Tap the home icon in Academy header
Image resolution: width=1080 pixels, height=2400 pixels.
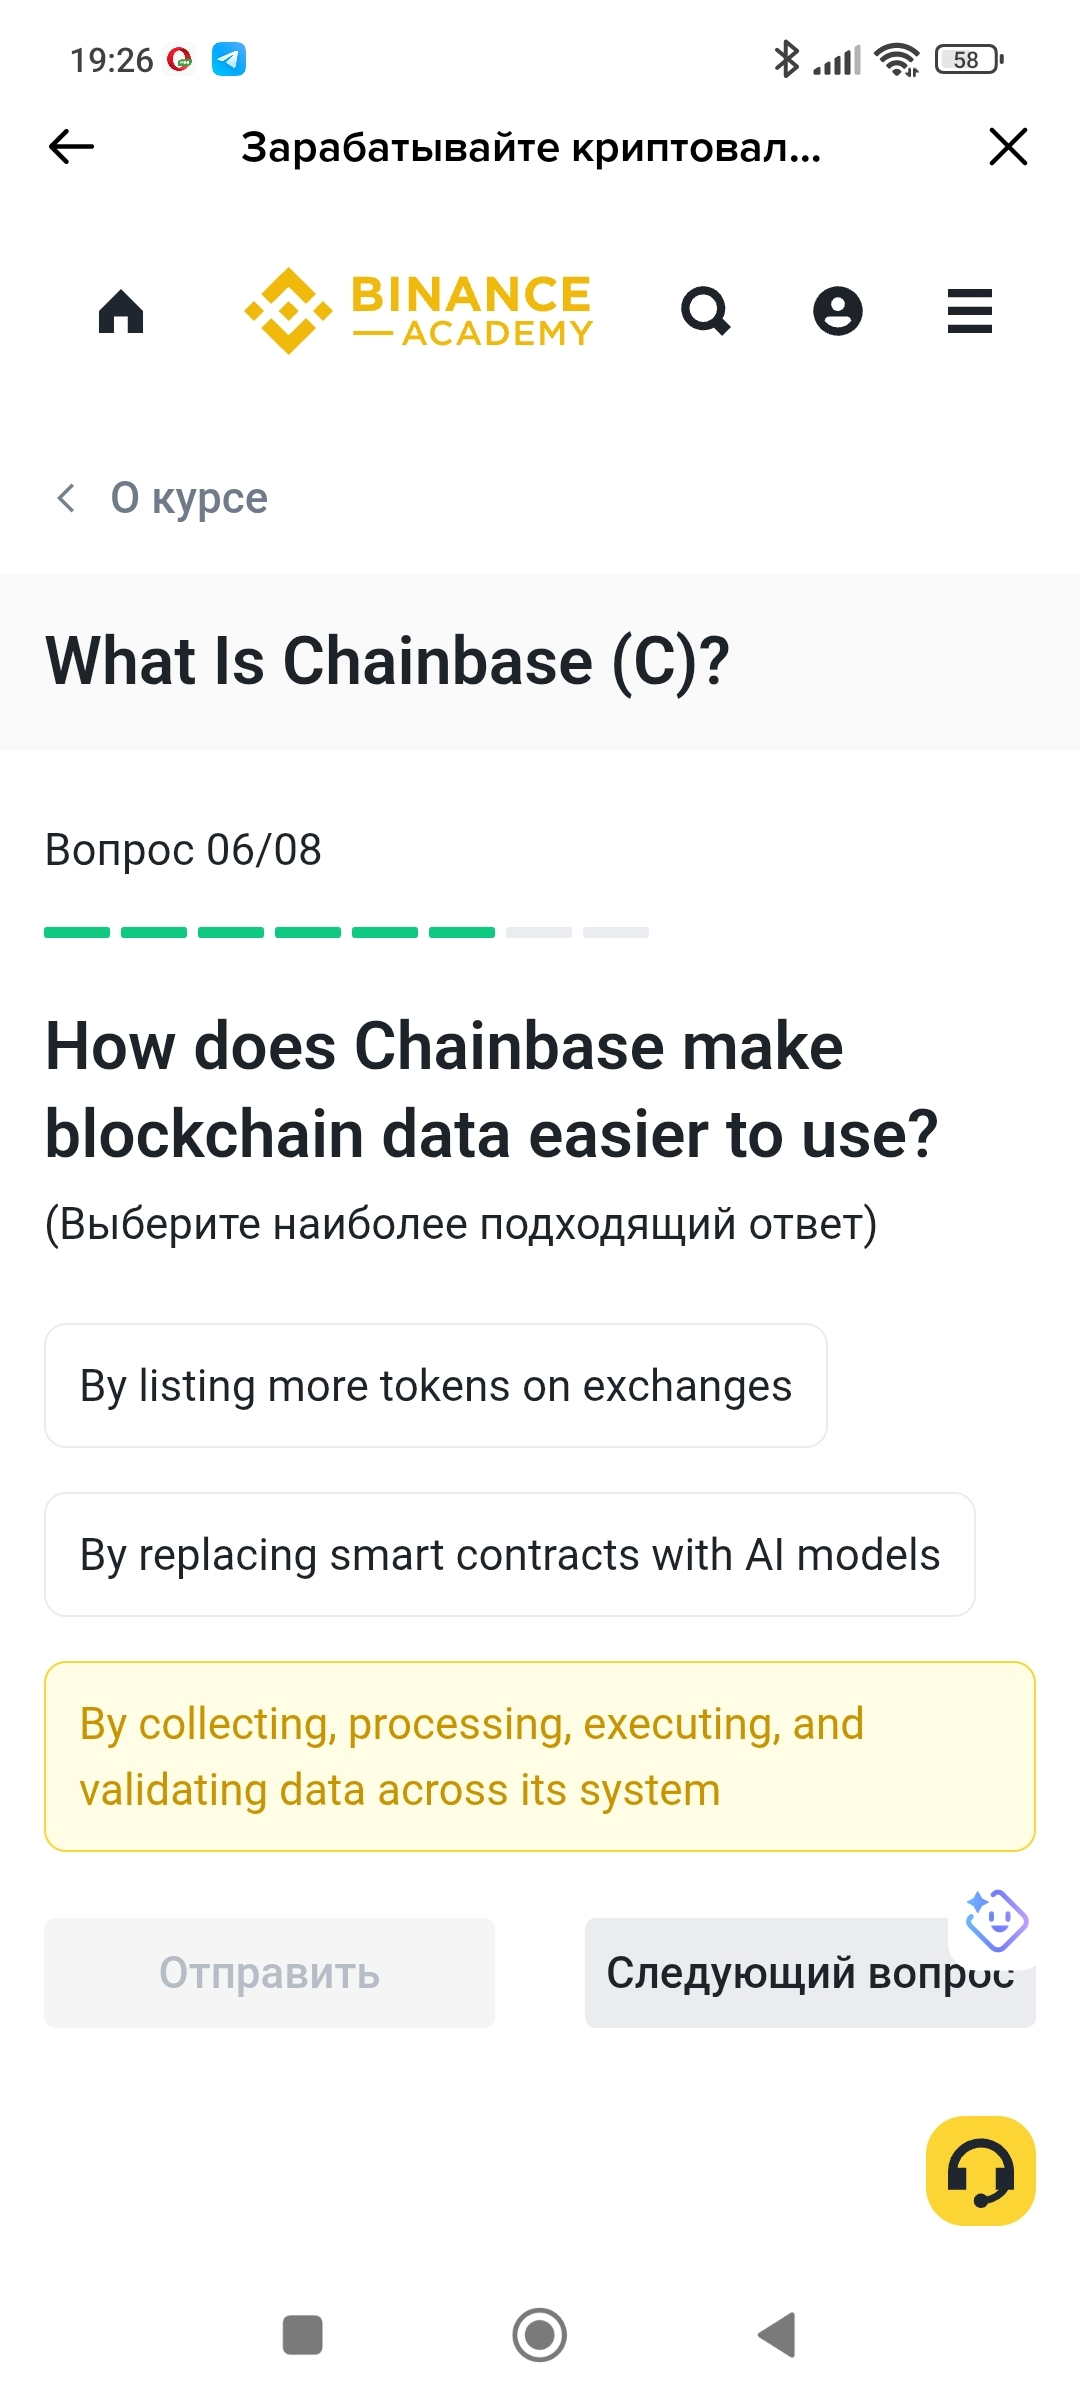pos(121,311)
